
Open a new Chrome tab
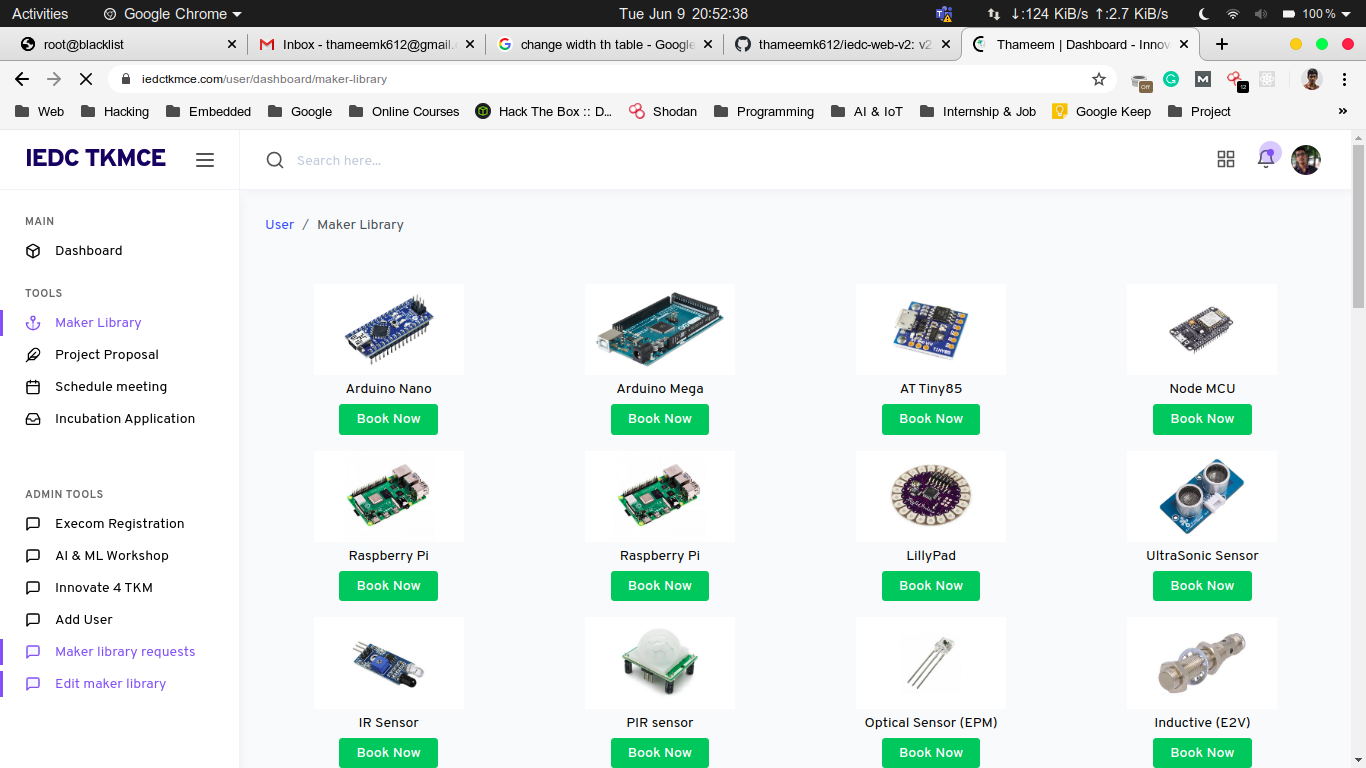1221,44
